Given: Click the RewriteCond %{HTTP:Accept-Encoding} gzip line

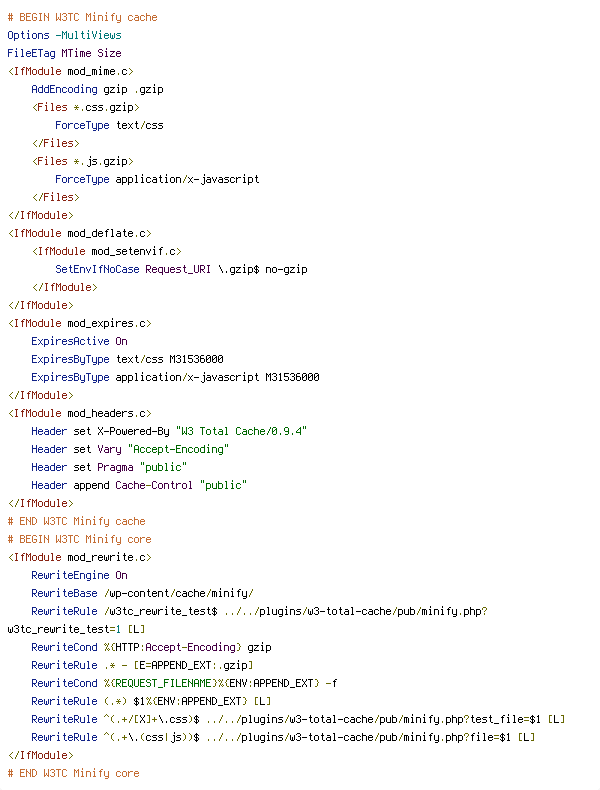Looking at the screenshot, I should point(151,647).
